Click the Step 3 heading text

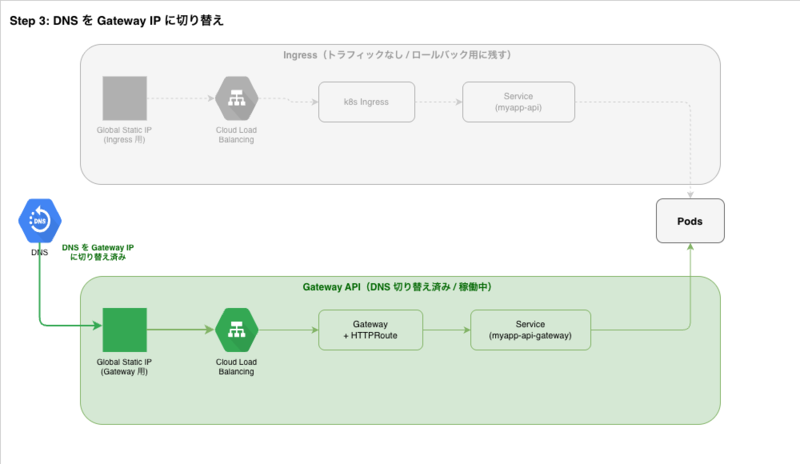[x=116, y=20]
